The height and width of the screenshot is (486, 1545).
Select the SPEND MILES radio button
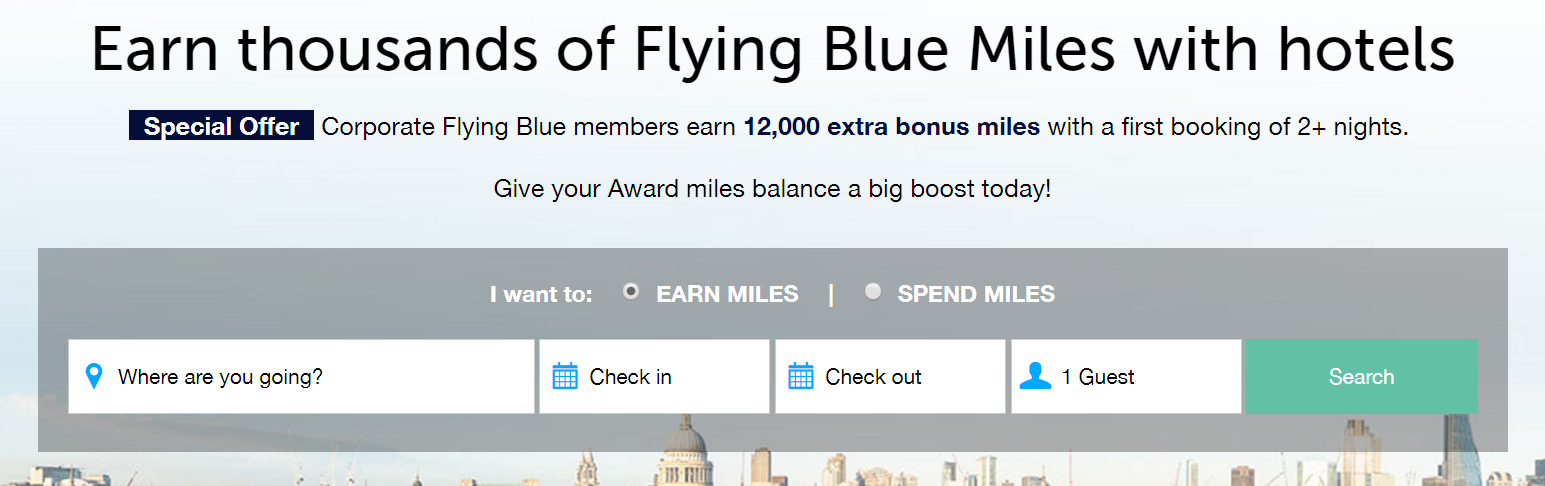[873, 291]
